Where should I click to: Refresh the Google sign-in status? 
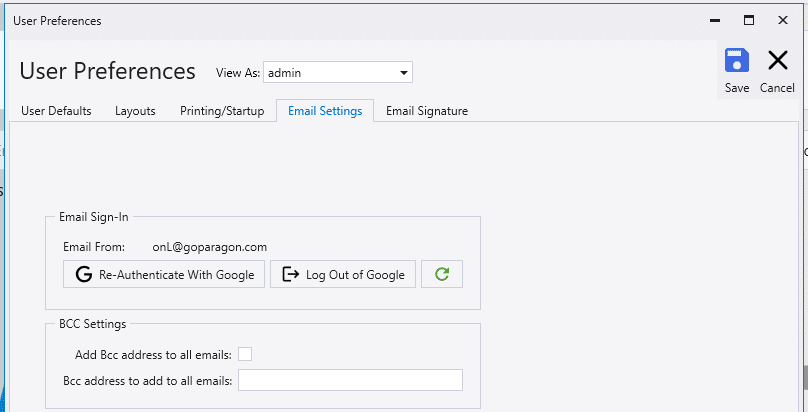(x=442, y=274)
